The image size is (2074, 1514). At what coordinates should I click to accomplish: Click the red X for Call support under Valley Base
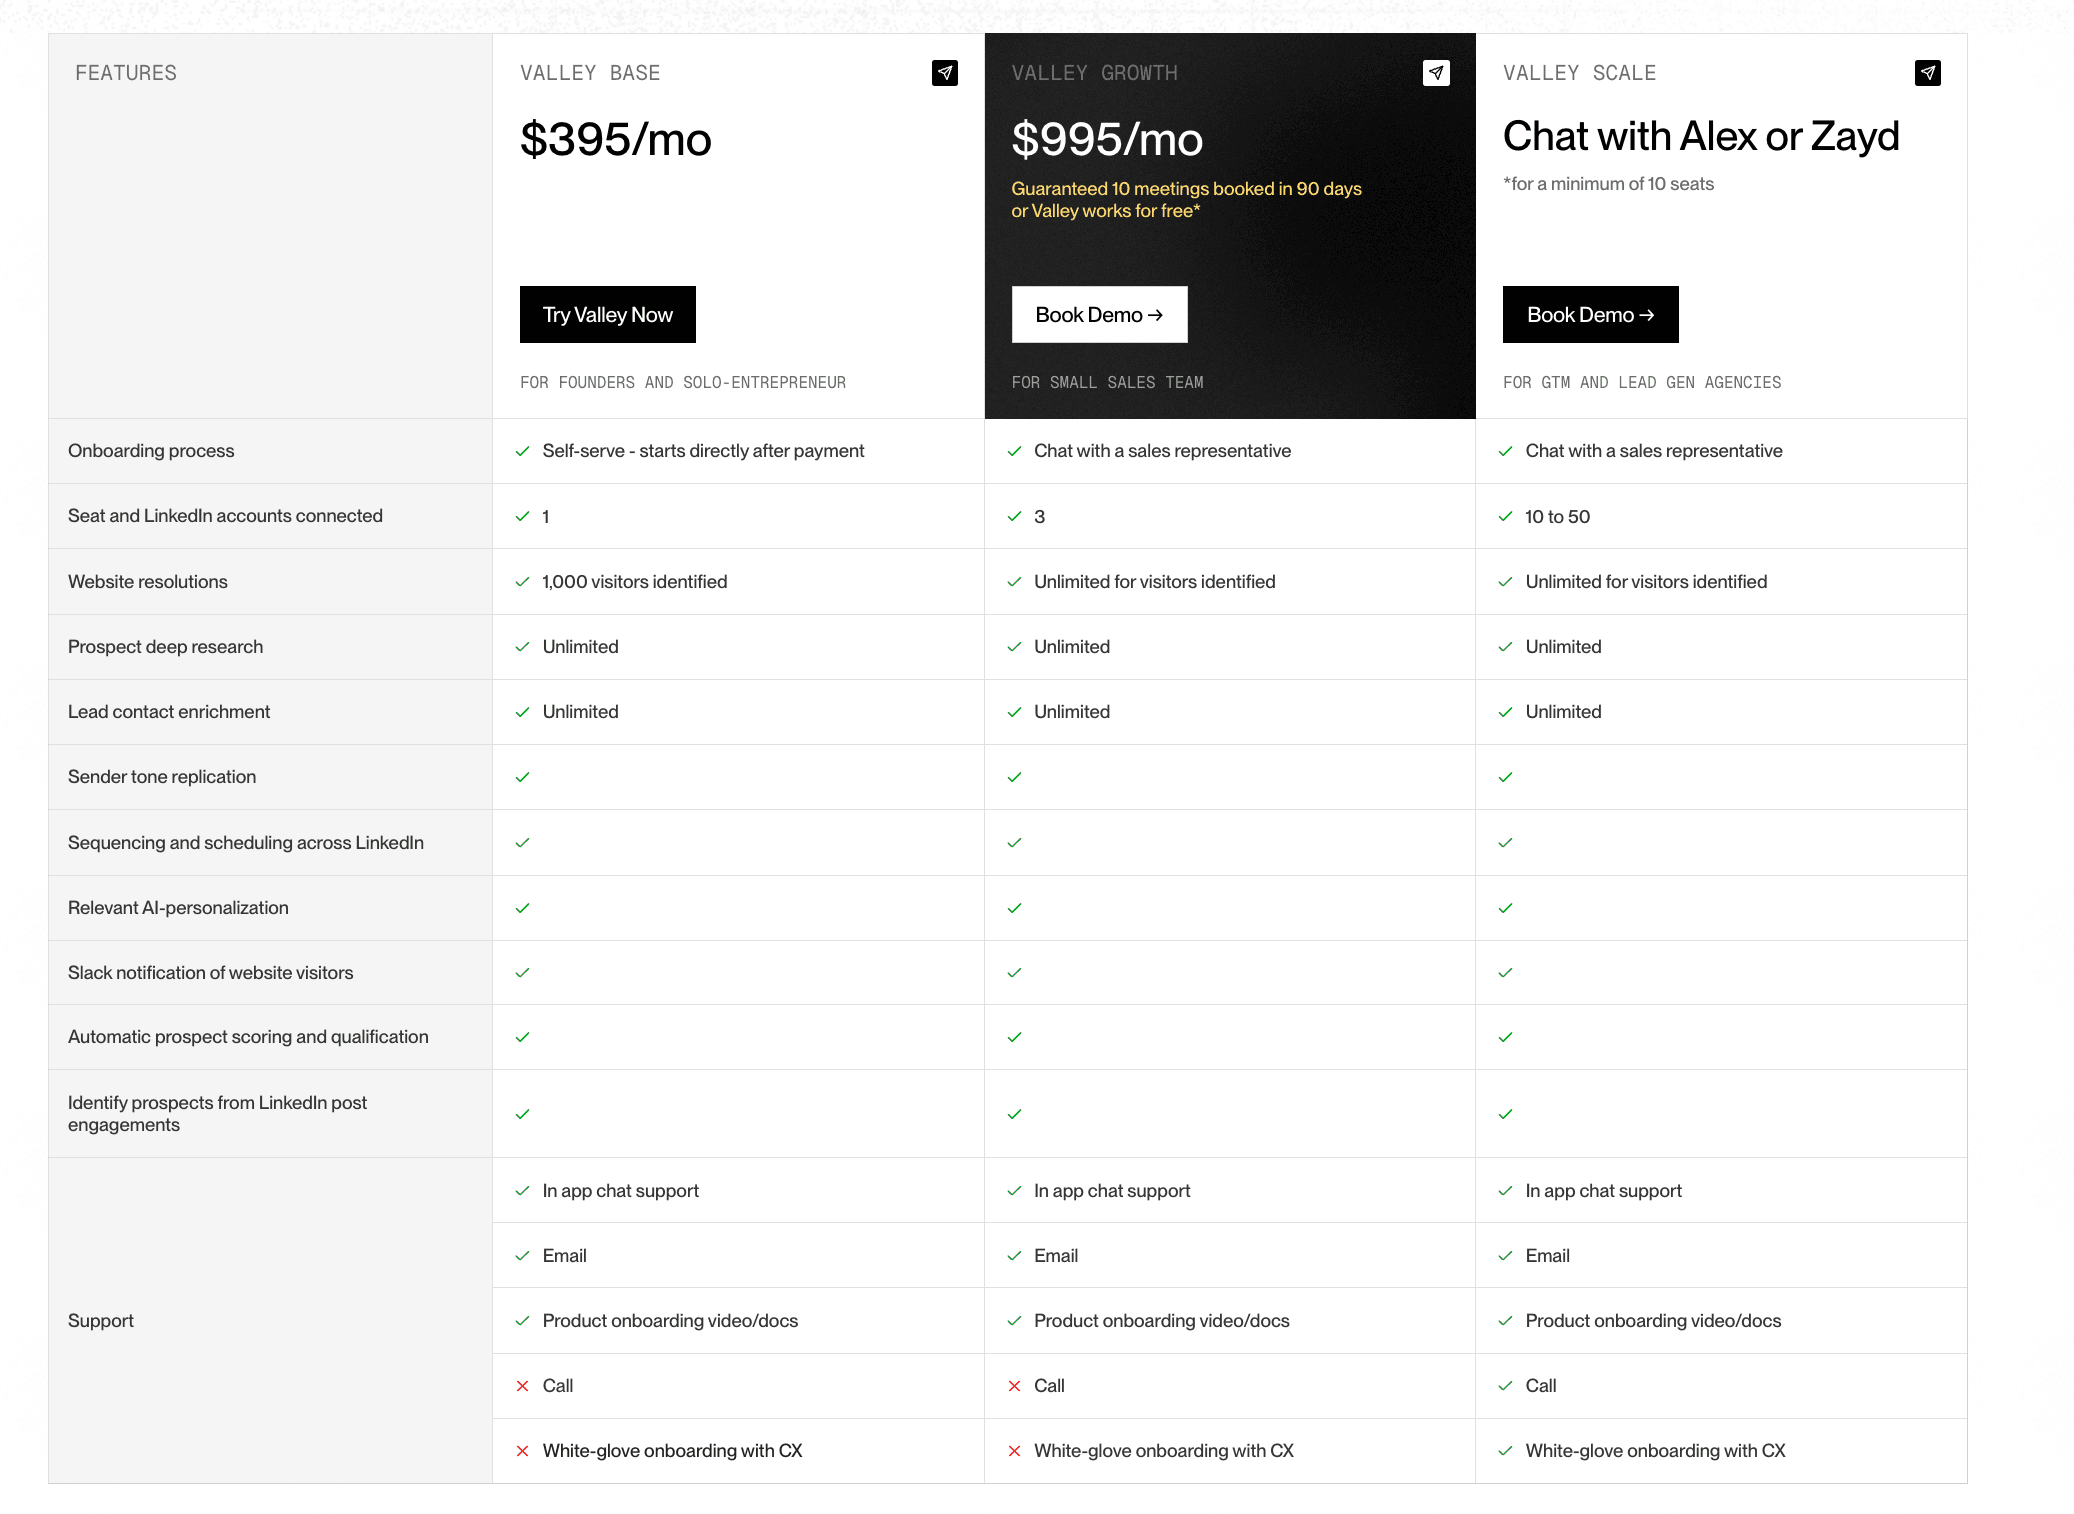point(522,1386)
